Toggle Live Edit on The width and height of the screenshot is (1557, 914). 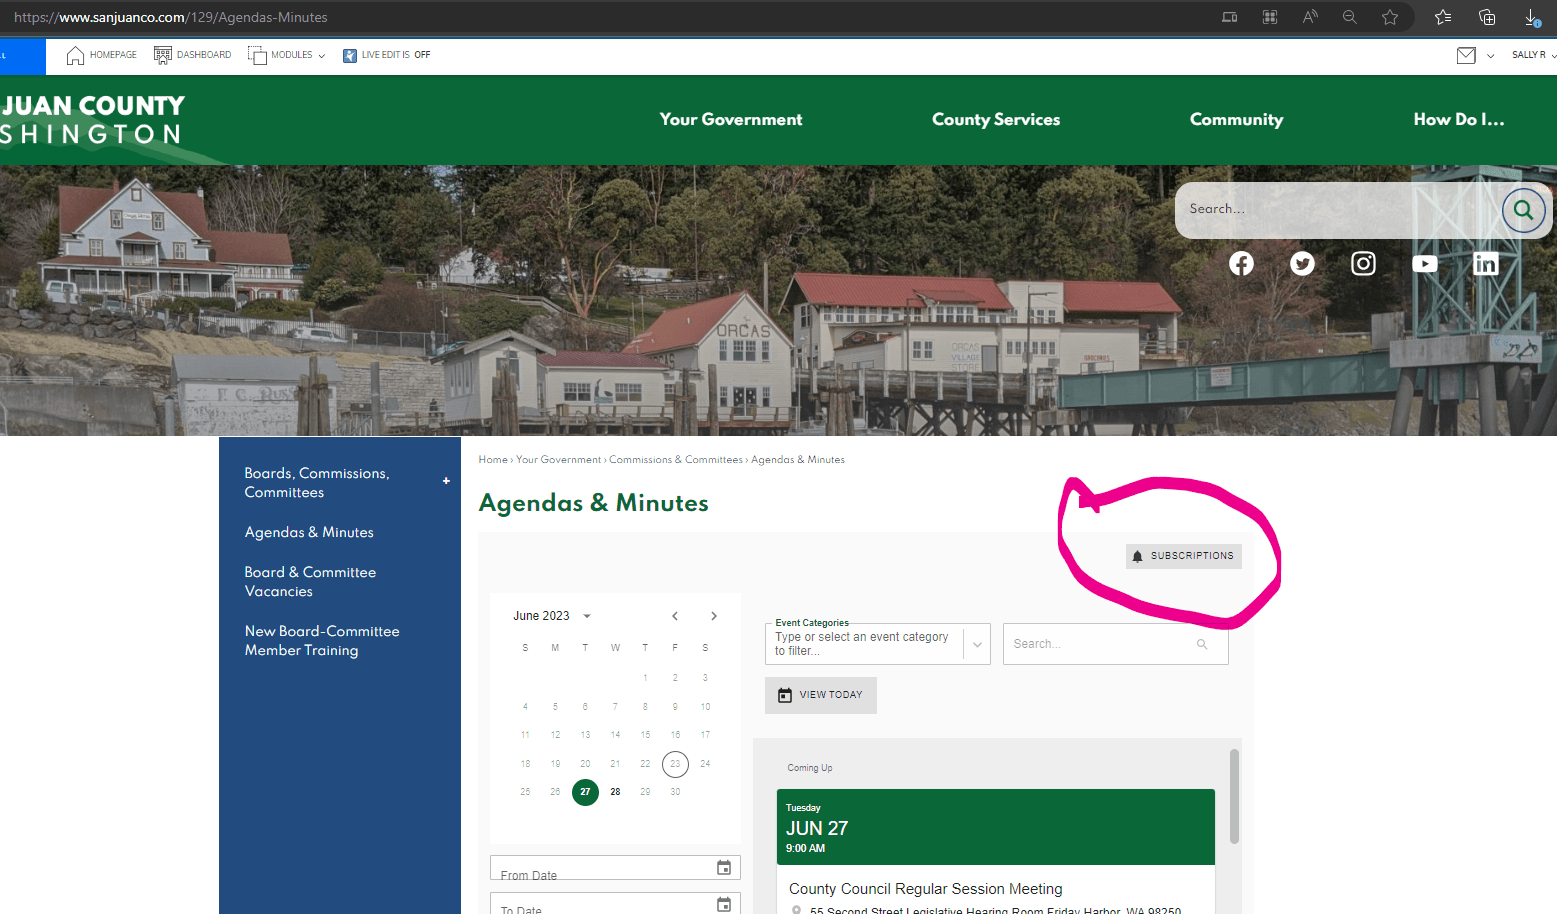(x=386, y=55)
